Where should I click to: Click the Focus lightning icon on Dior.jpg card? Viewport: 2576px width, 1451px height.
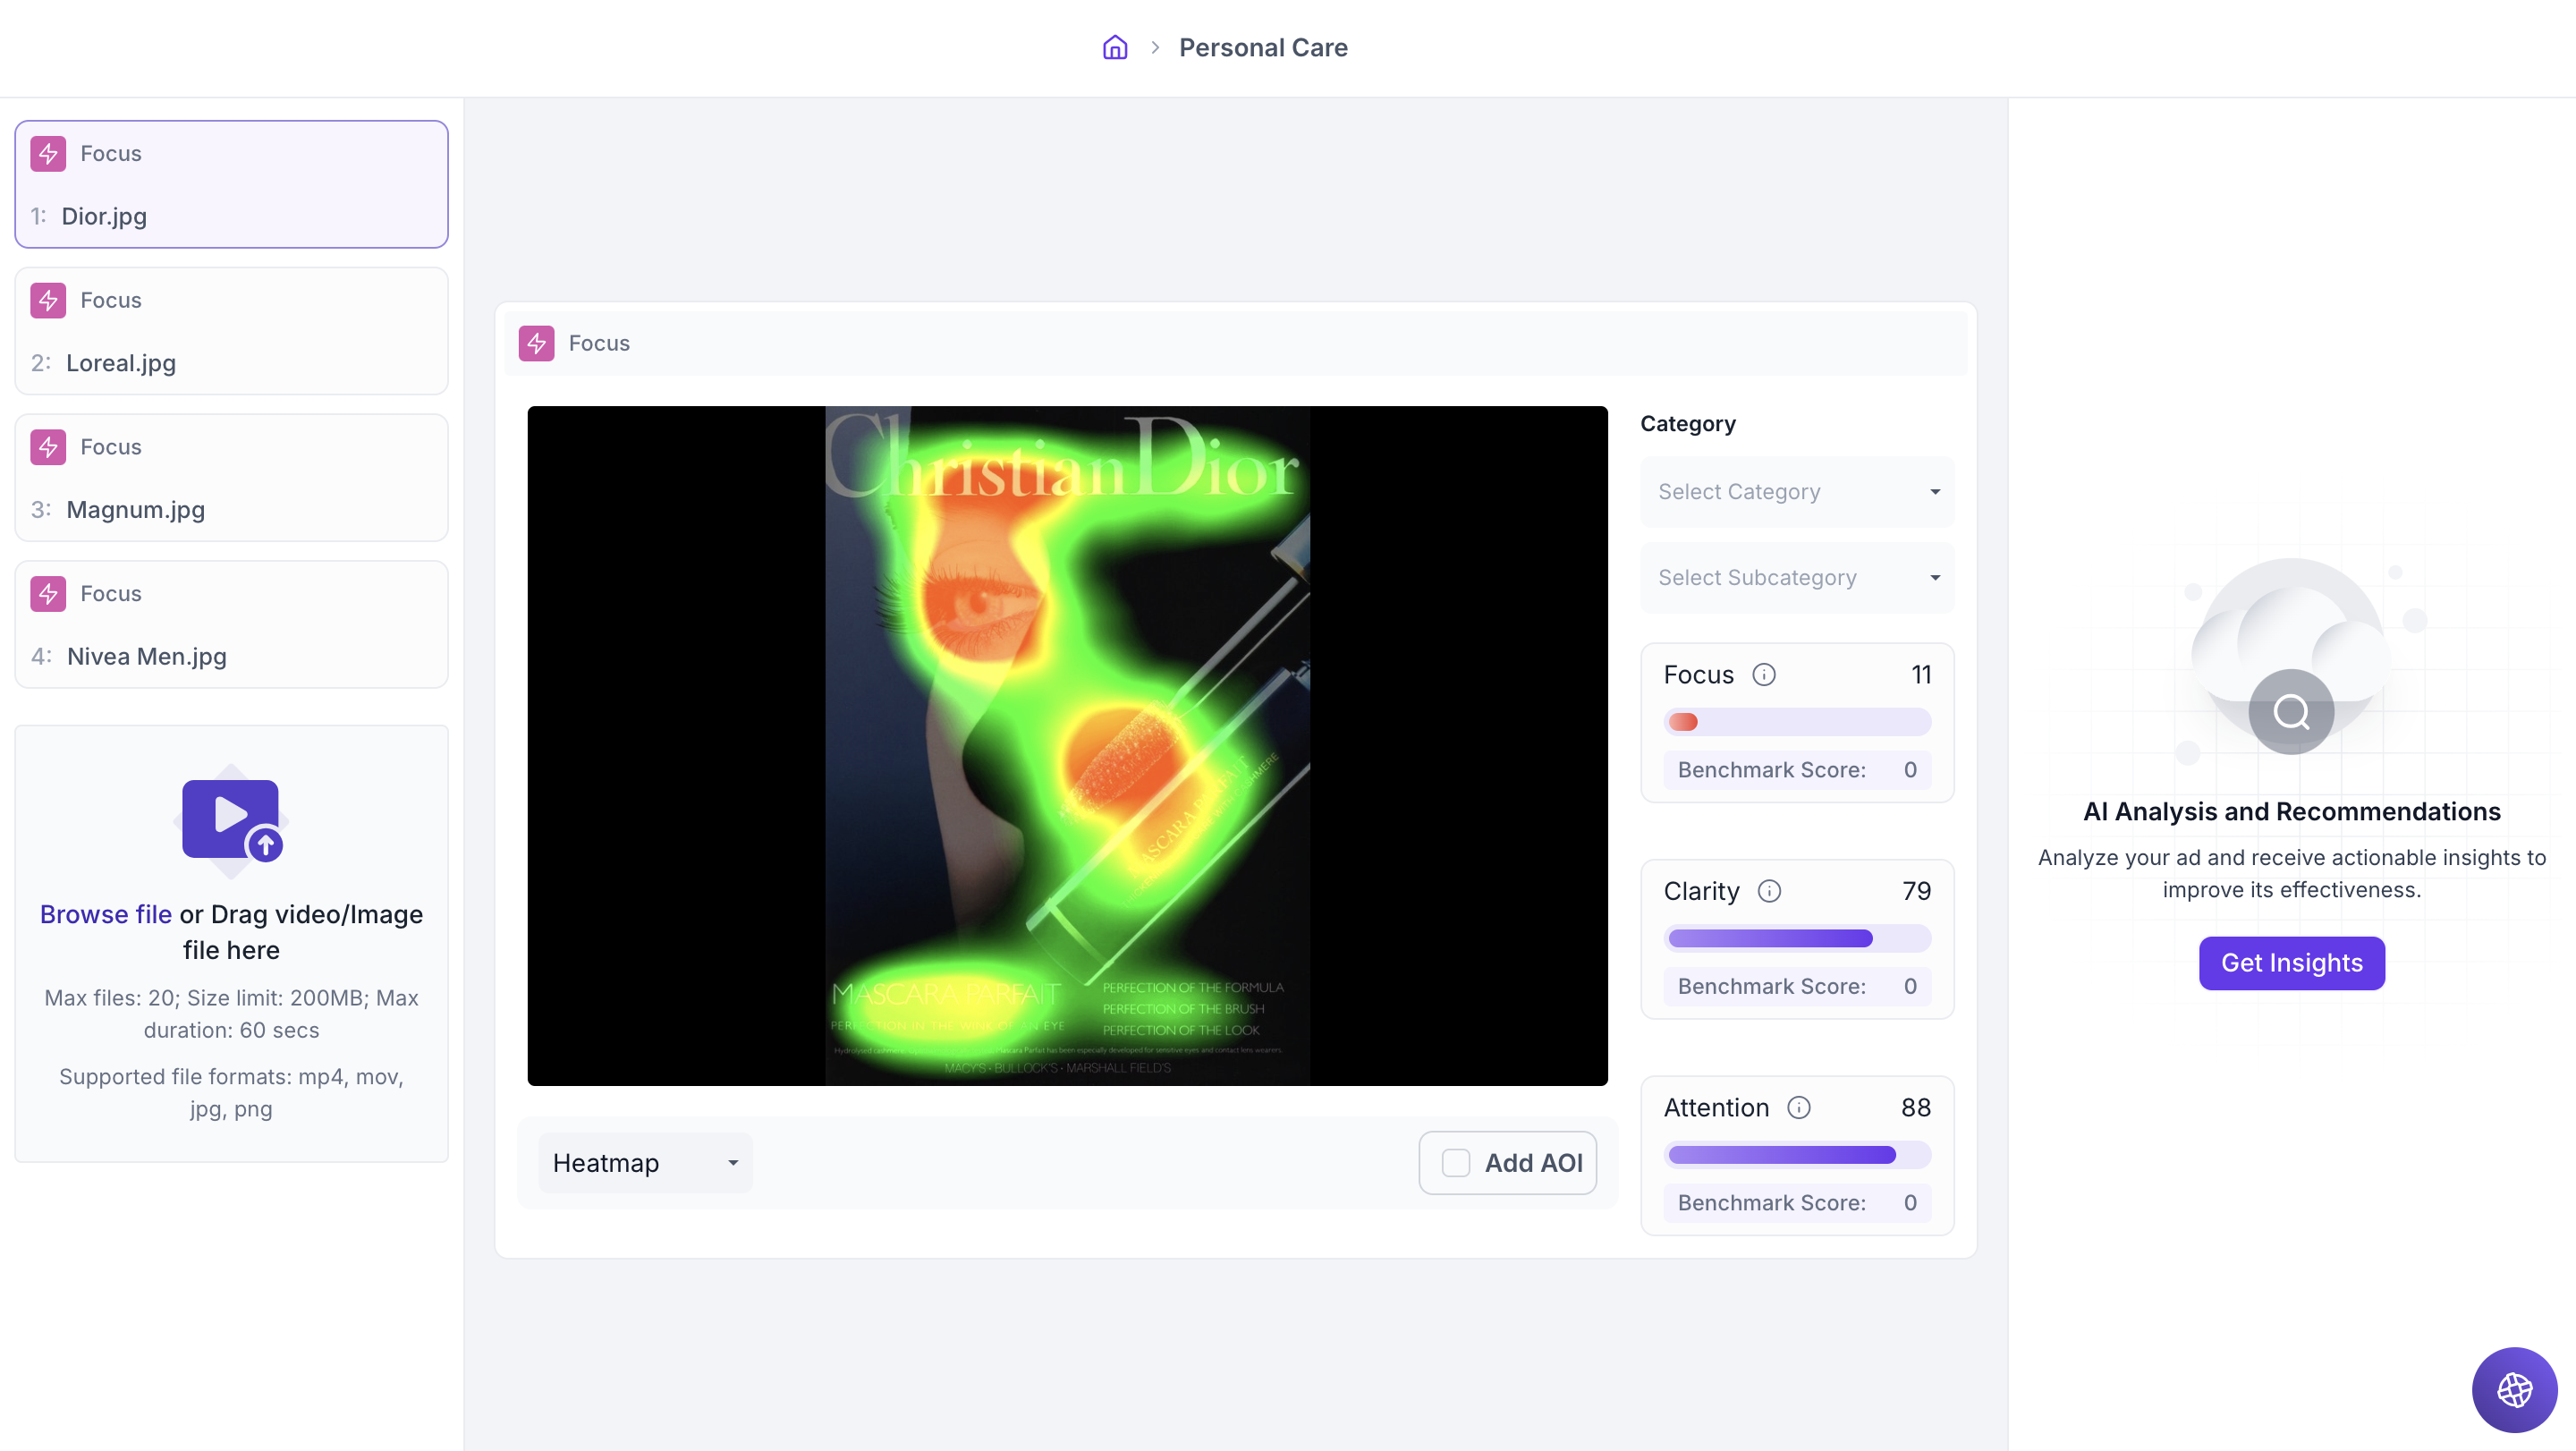(48, 154)
